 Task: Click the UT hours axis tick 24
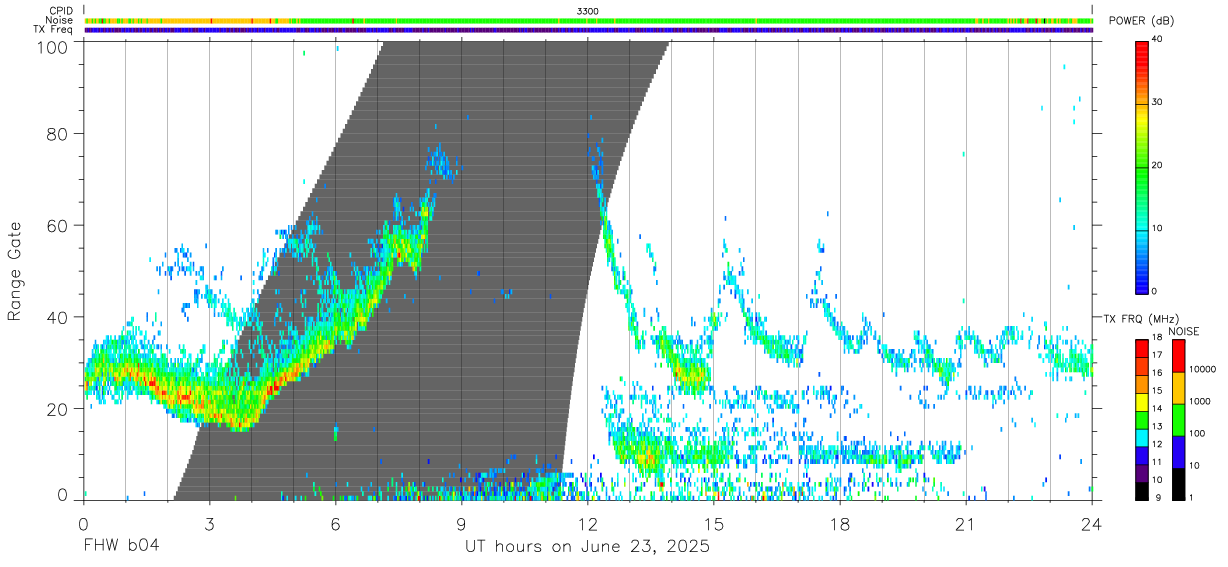pyautogui.click(x=1092, y=524)
